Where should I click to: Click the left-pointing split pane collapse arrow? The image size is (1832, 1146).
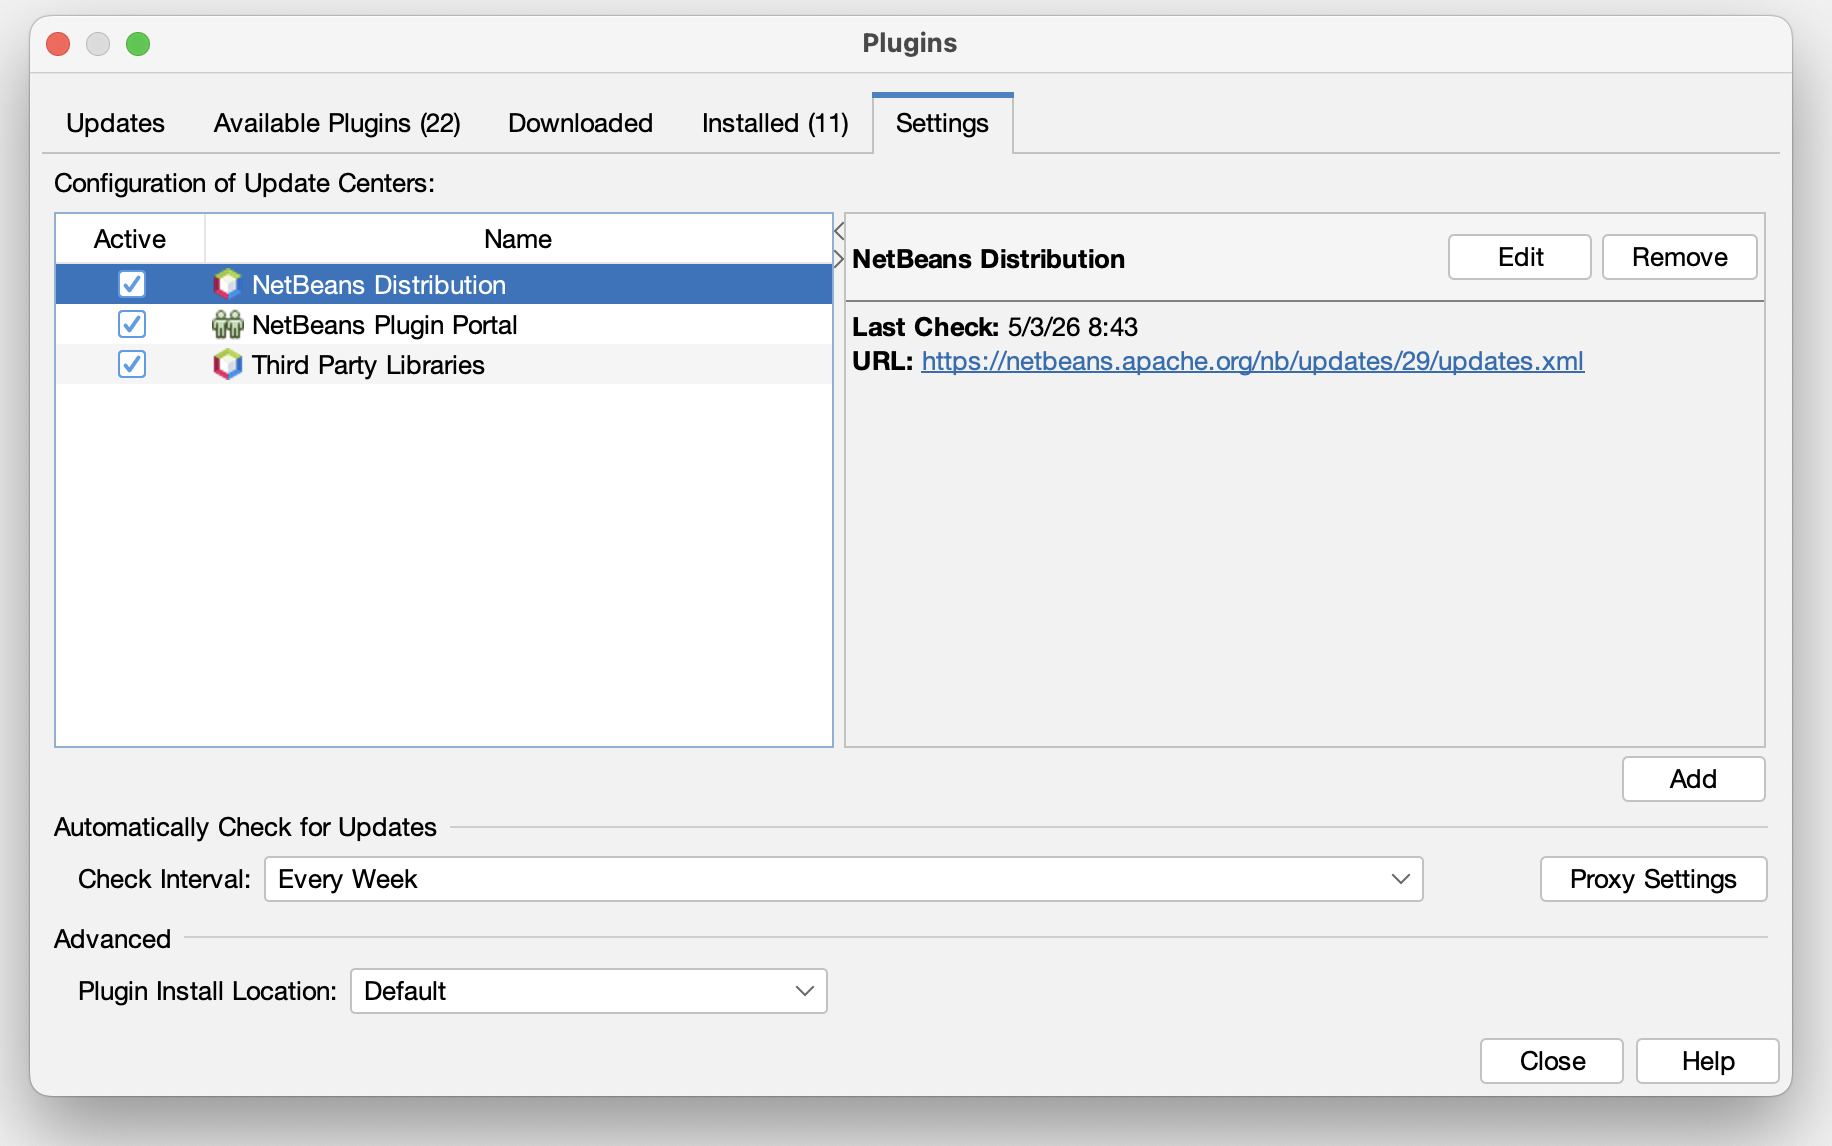coord(839,232)
